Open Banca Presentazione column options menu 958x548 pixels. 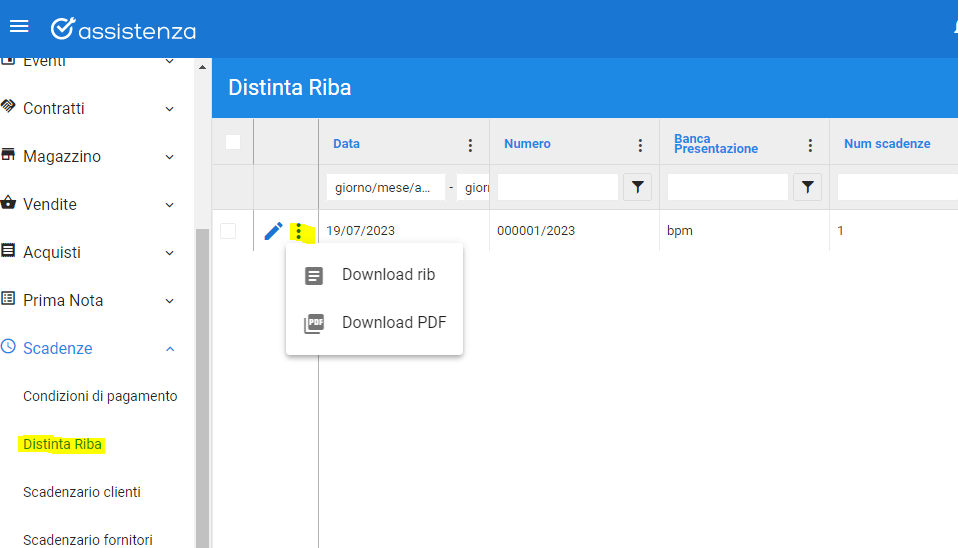click(810, 145)
